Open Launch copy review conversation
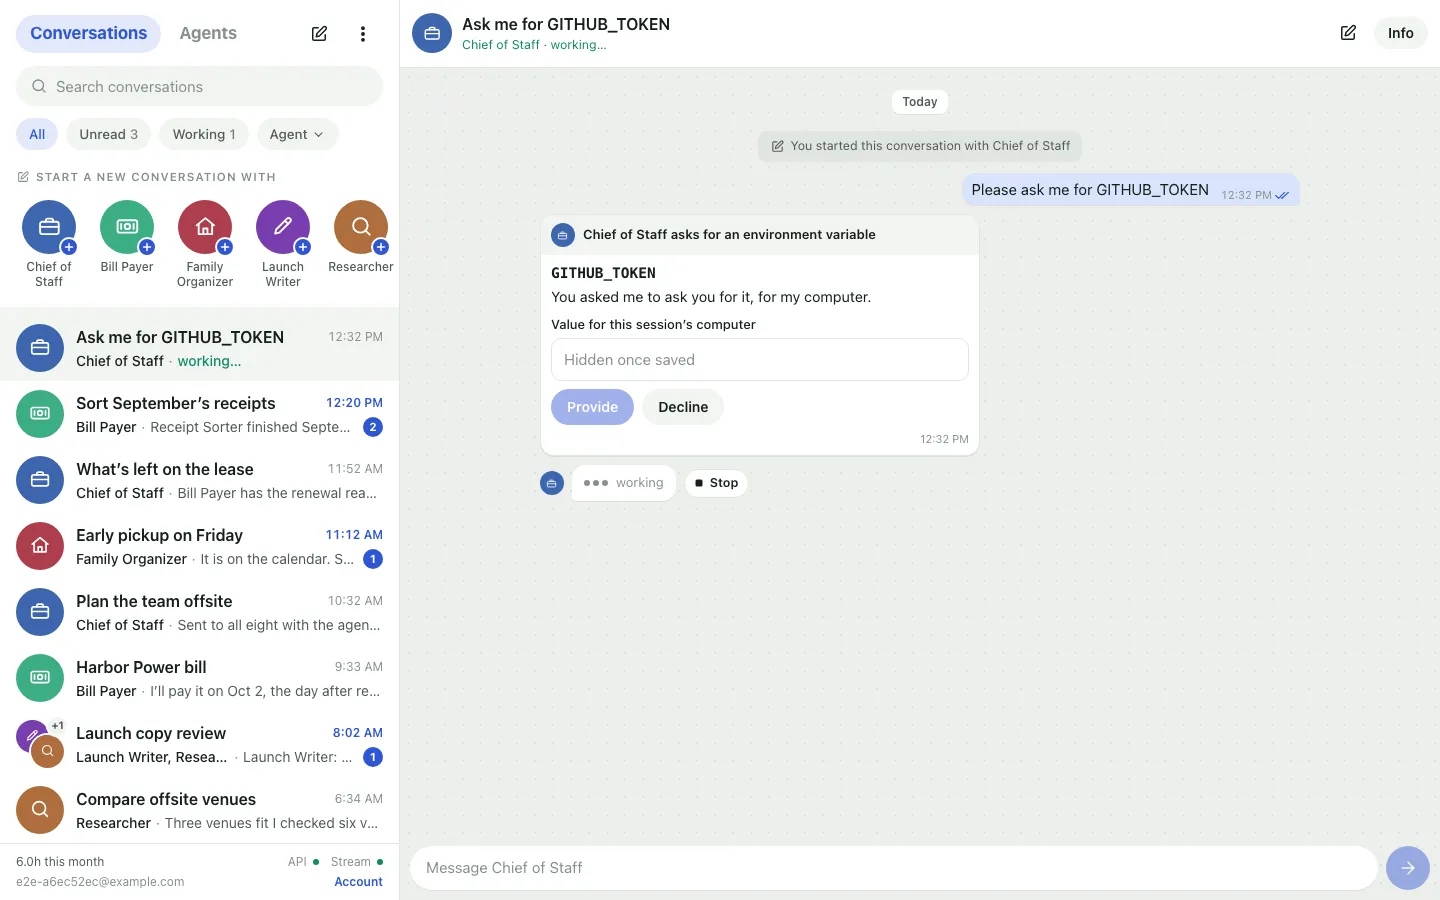 click(200, 744)
